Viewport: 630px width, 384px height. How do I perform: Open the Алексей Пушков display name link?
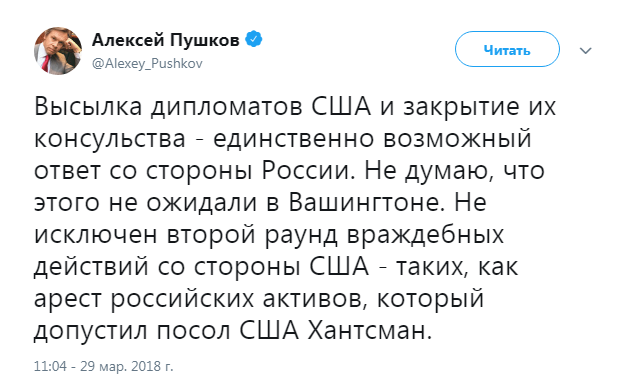166,40
